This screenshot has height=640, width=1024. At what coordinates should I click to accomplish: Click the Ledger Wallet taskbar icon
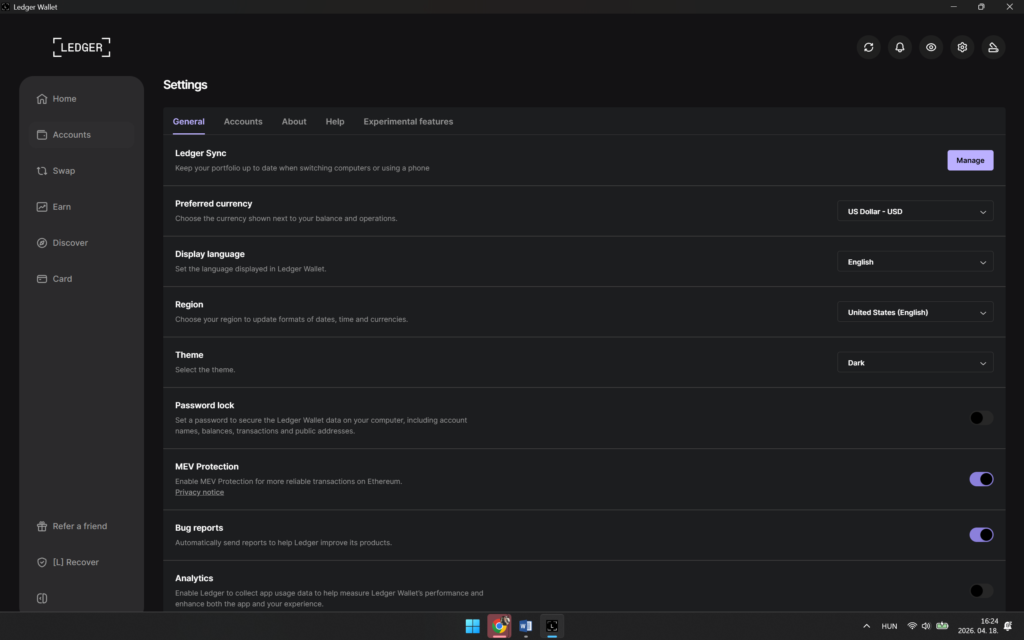pyautogui.click(x=552, y=626)
